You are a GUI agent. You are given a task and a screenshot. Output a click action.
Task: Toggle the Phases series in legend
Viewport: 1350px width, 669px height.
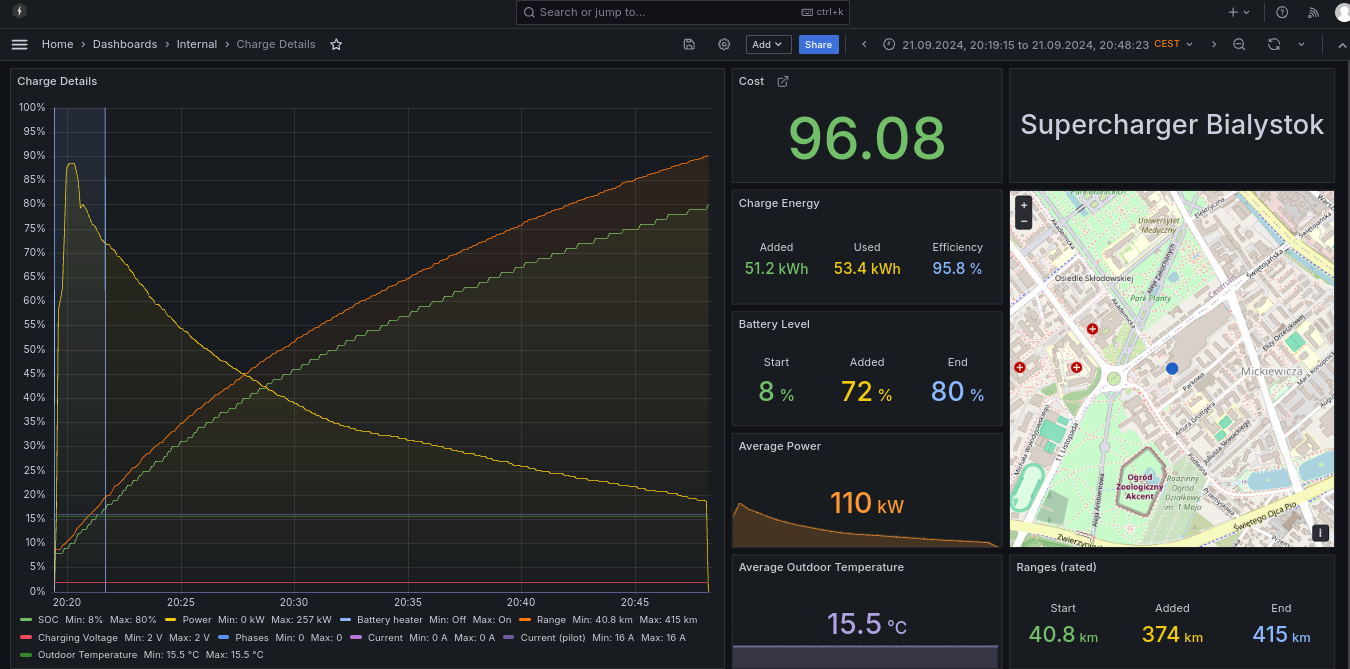coord(252,637)
